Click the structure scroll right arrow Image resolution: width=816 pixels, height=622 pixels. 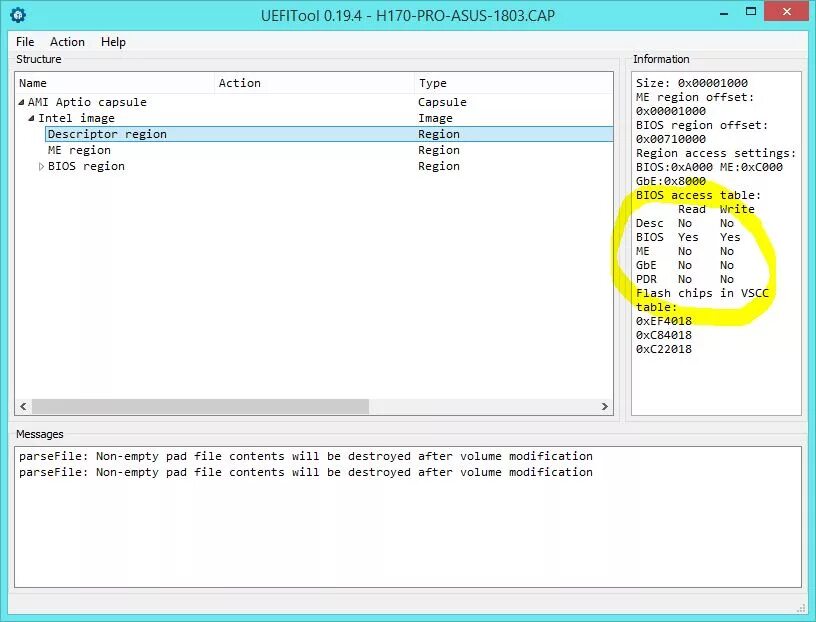tap(605, 407)
